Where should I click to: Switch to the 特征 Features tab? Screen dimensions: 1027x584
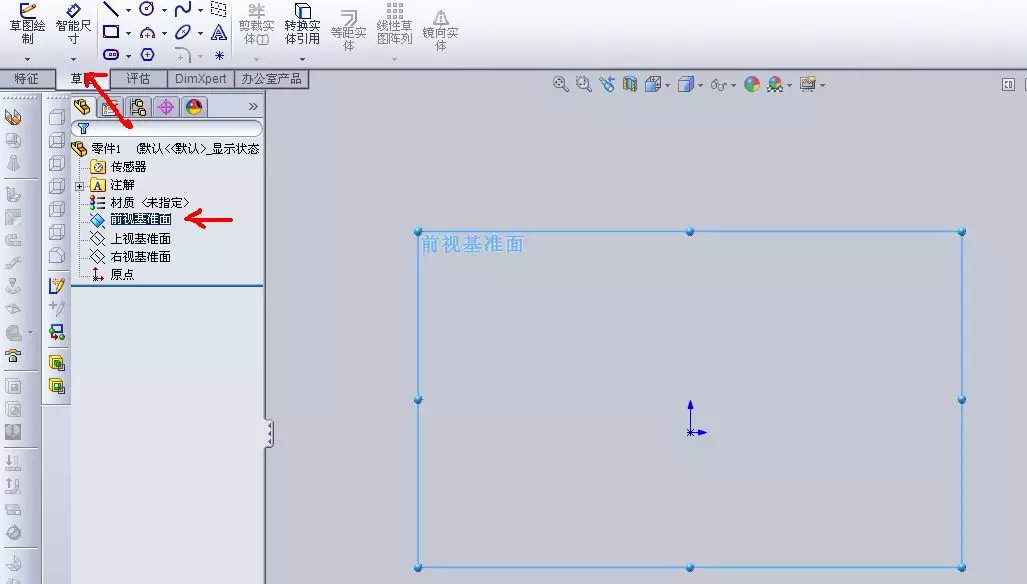[27, 79]
